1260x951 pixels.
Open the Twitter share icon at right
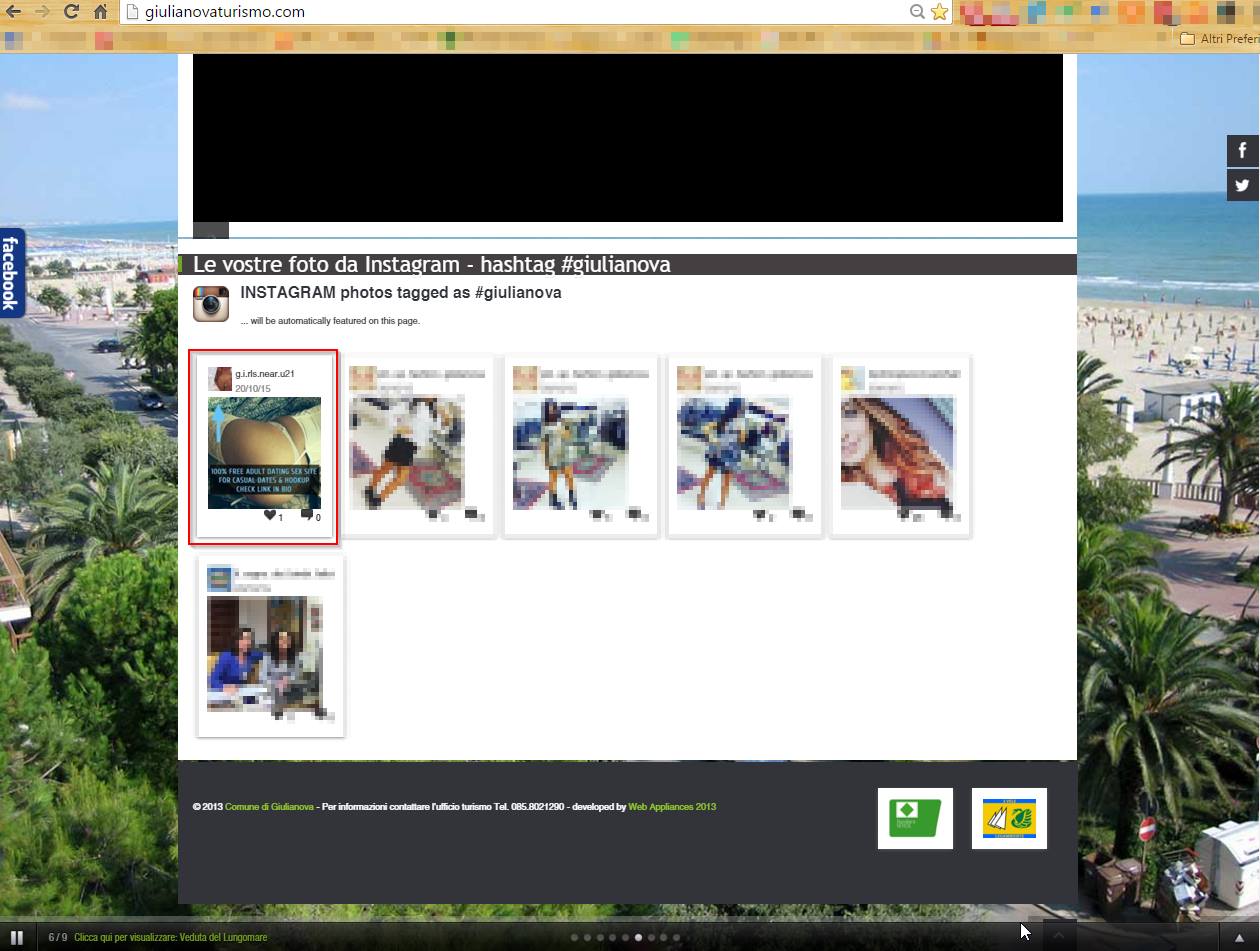pos(1242,185)
